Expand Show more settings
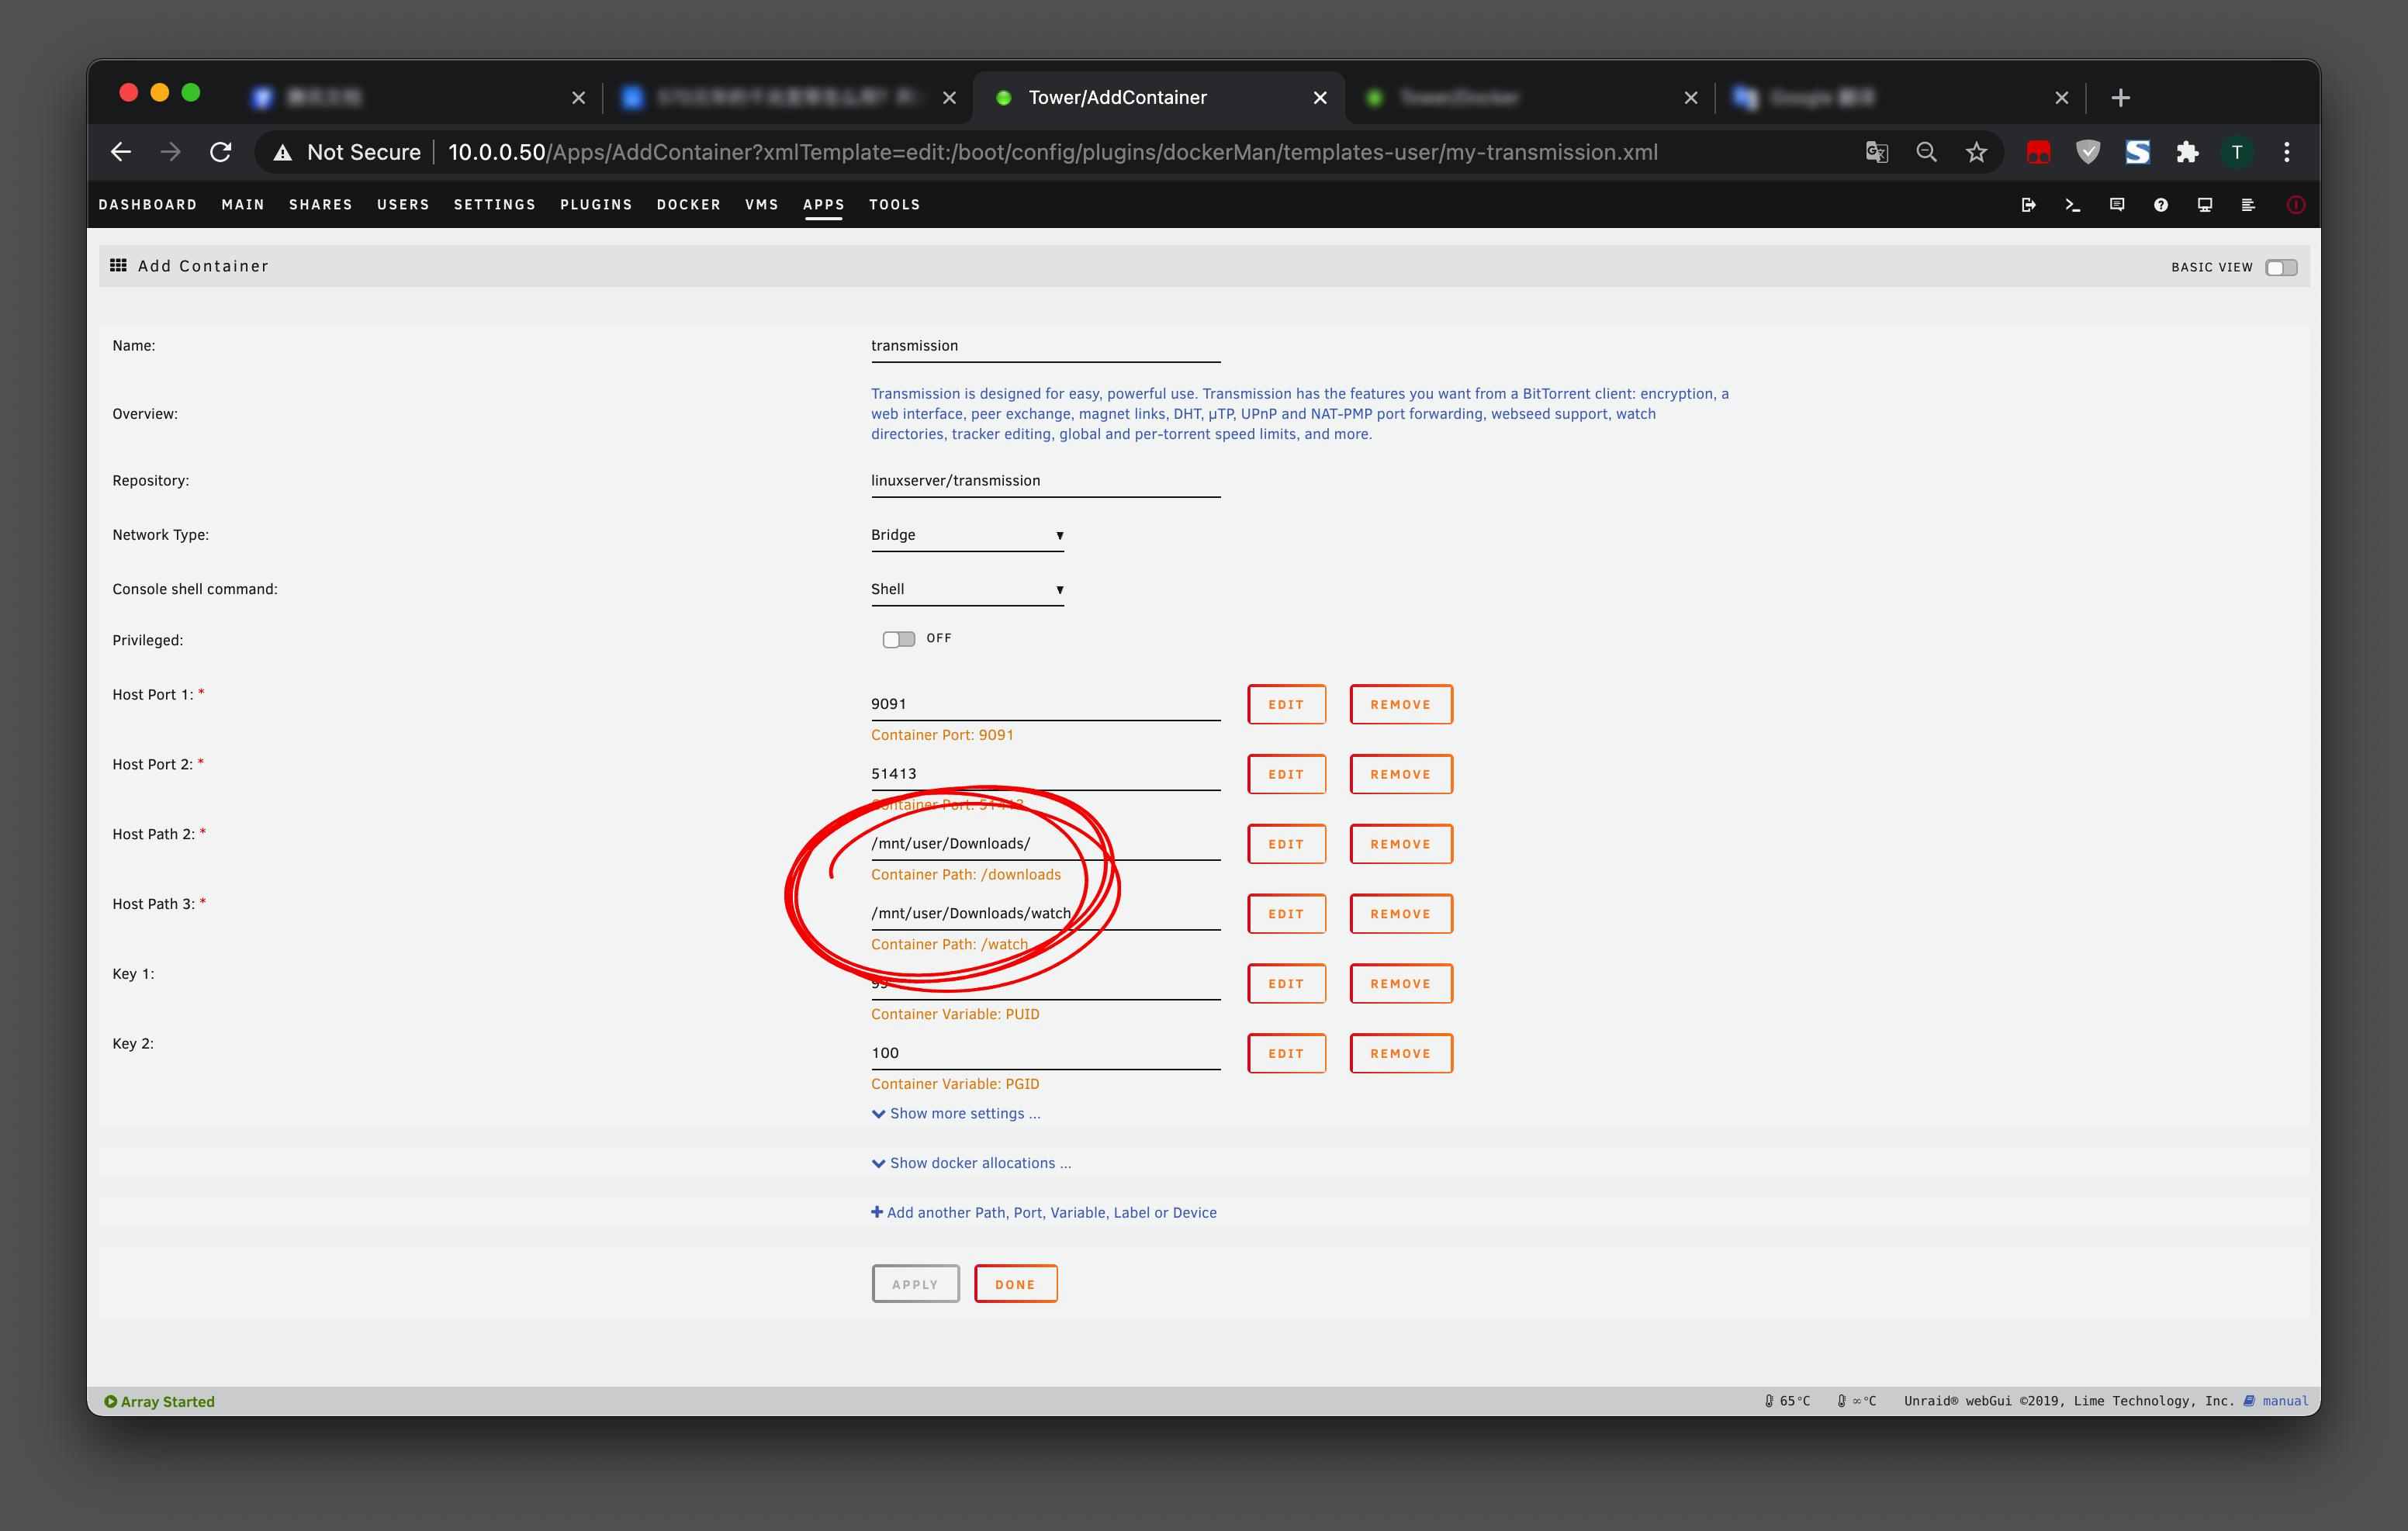 pos(956,1113)
